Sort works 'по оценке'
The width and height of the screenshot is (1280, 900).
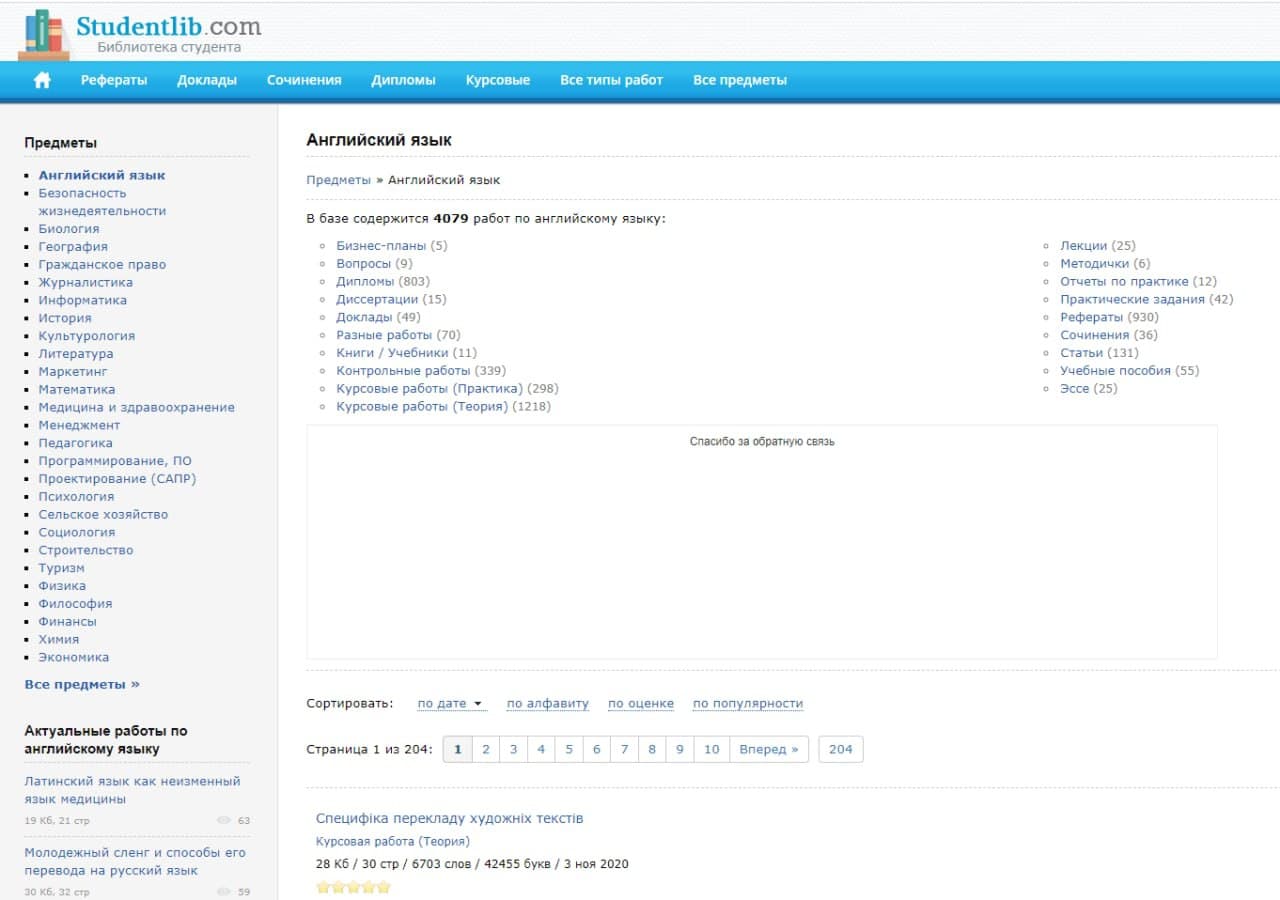[641, 703]
